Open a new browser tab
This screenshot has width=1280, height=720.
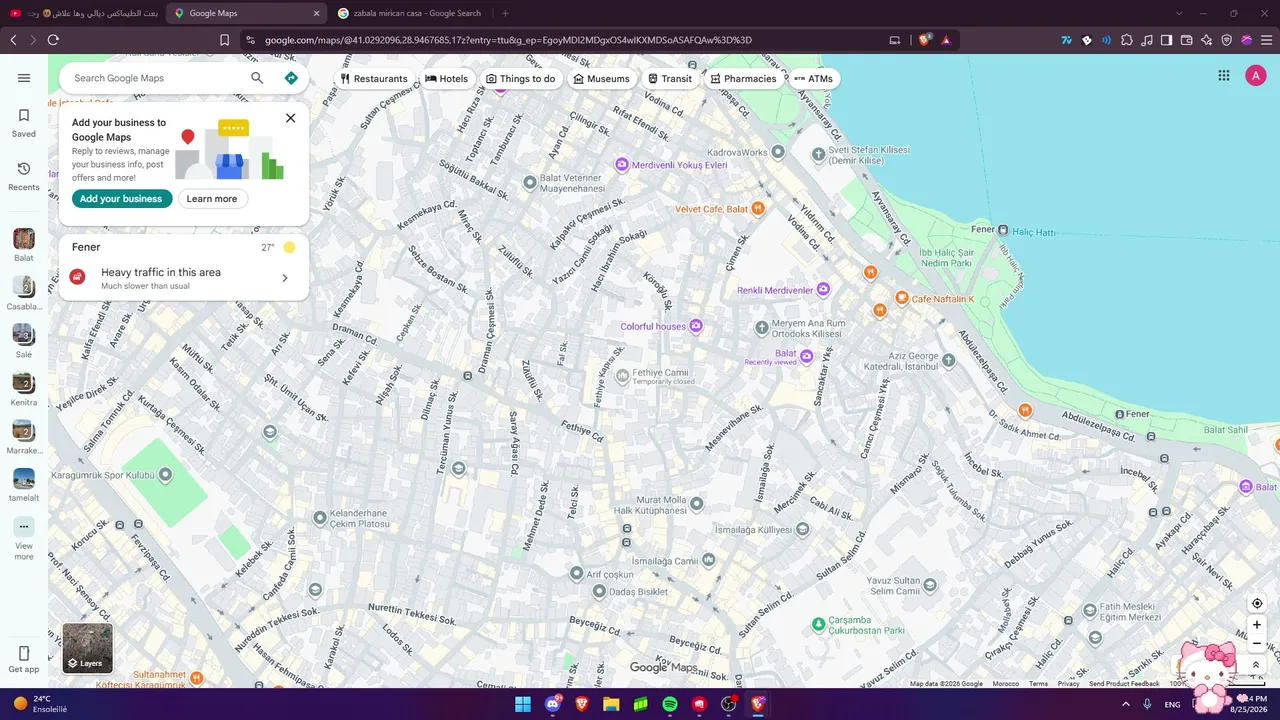505,13
